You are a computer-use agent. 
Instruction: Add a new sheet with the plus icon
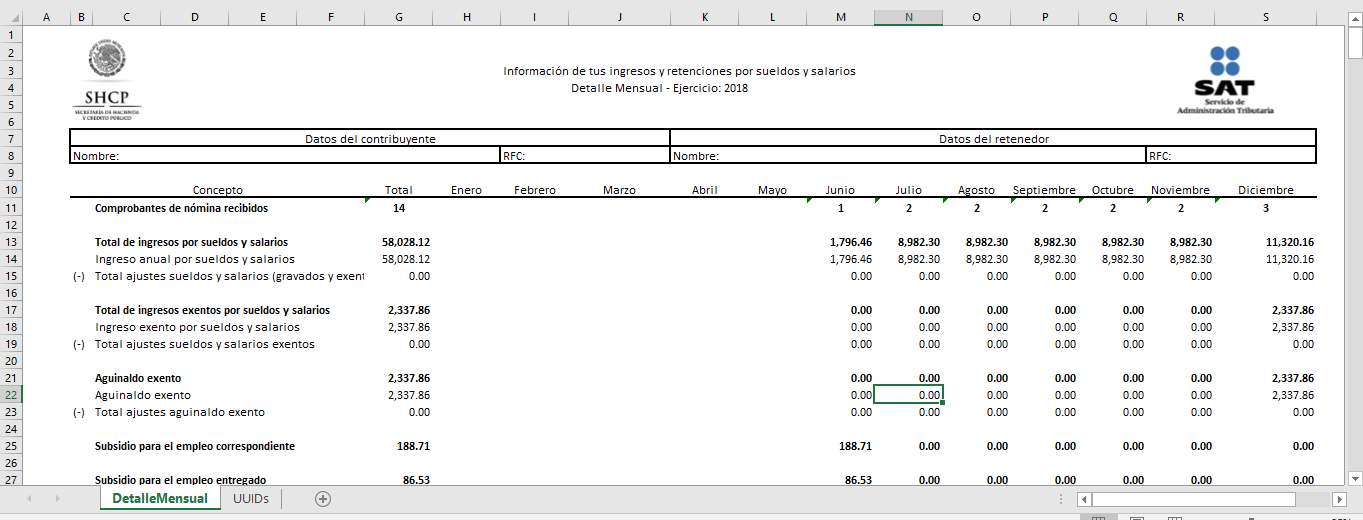tap(323, 499)
